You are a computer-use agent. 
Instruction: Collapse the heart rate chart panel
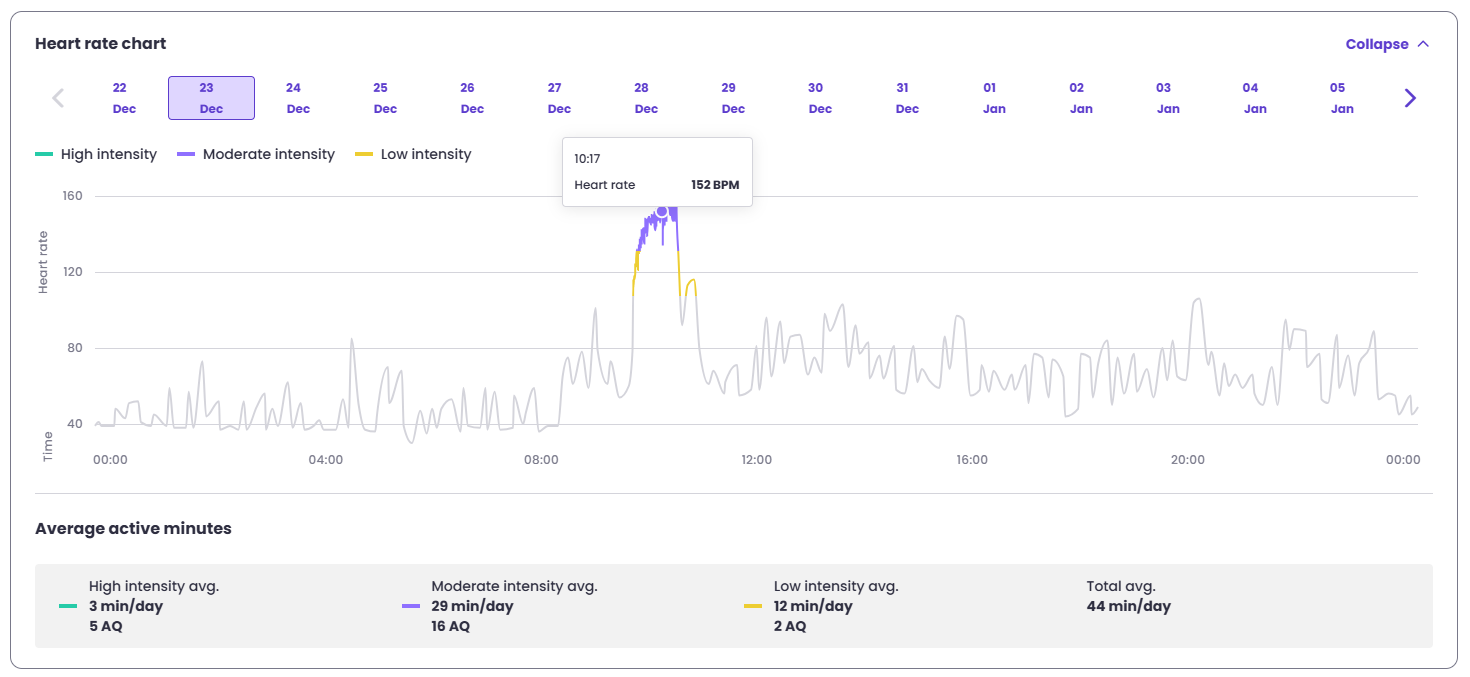[x=1376, y=44]
